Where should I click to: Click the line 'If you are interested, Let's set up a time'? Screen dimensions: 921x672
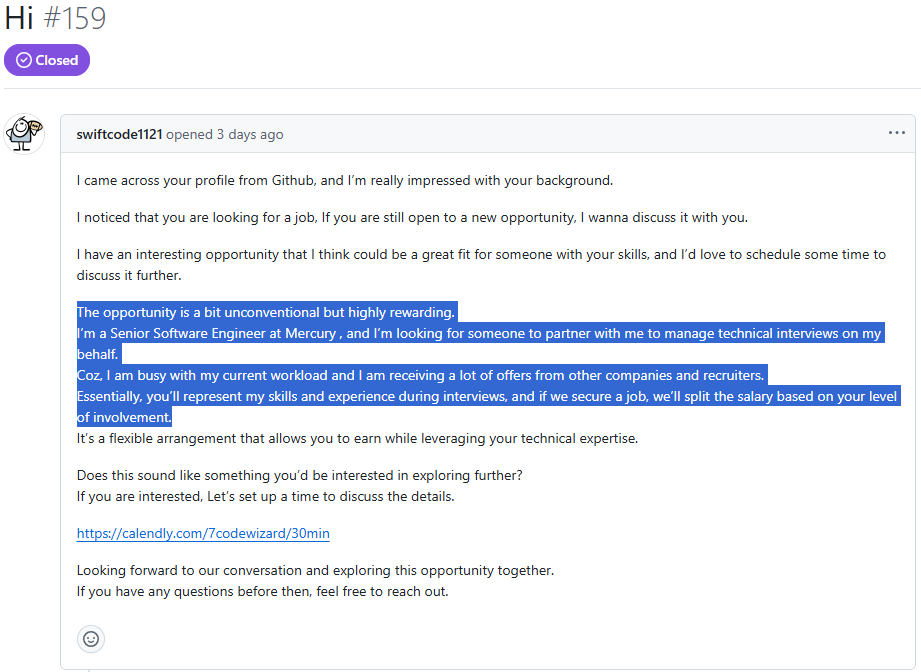[265, 496]
